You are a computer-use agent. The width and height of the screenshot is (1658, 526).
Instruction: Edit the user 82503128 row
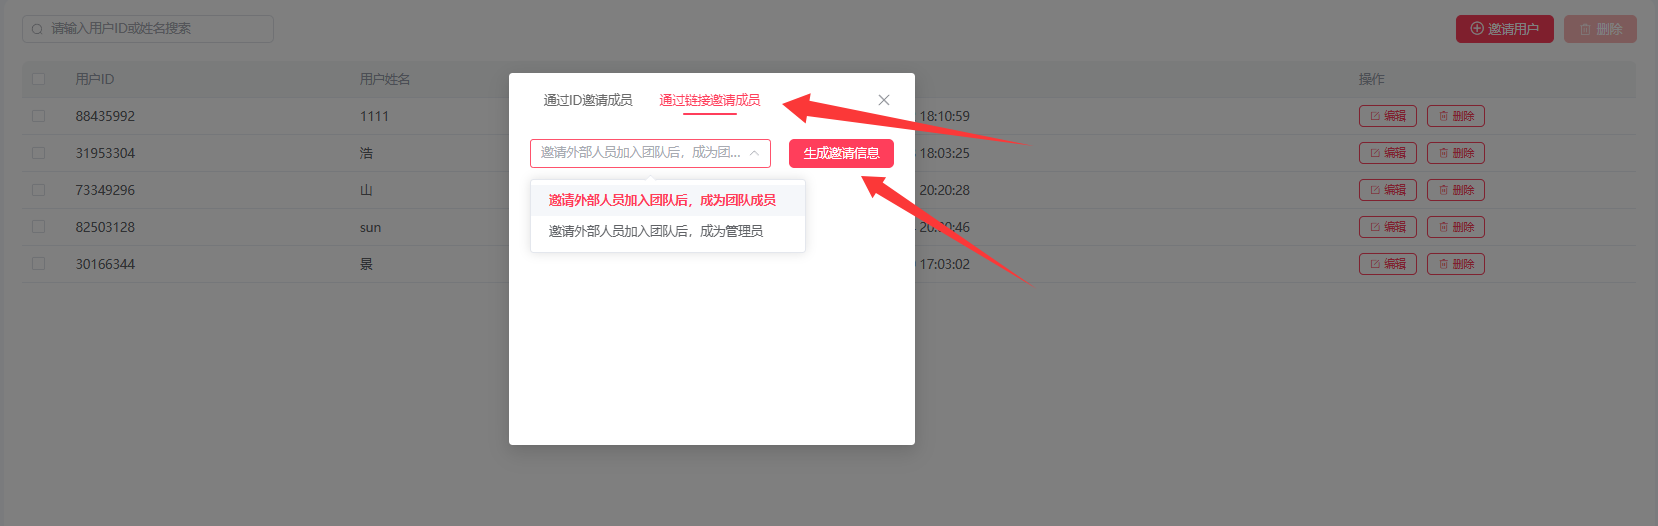coord(1387,227)
